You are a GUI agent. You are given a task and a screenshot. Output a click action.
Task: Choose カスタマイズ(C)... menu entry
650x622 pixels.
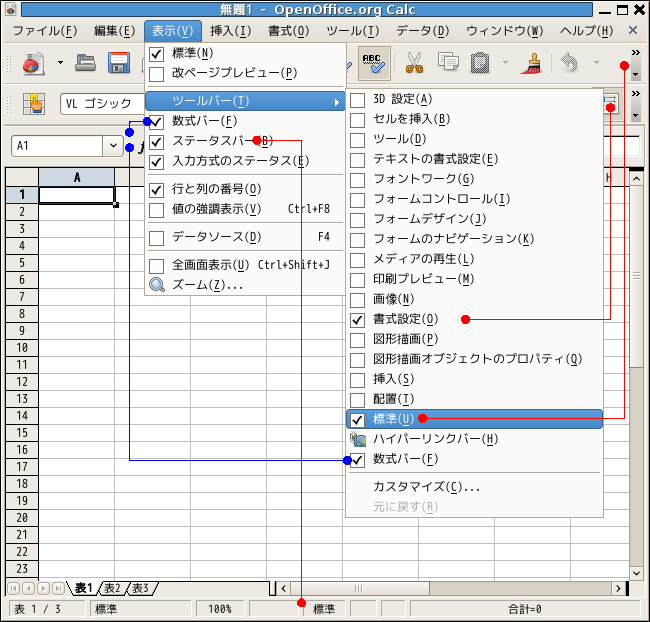coord(474,487)
